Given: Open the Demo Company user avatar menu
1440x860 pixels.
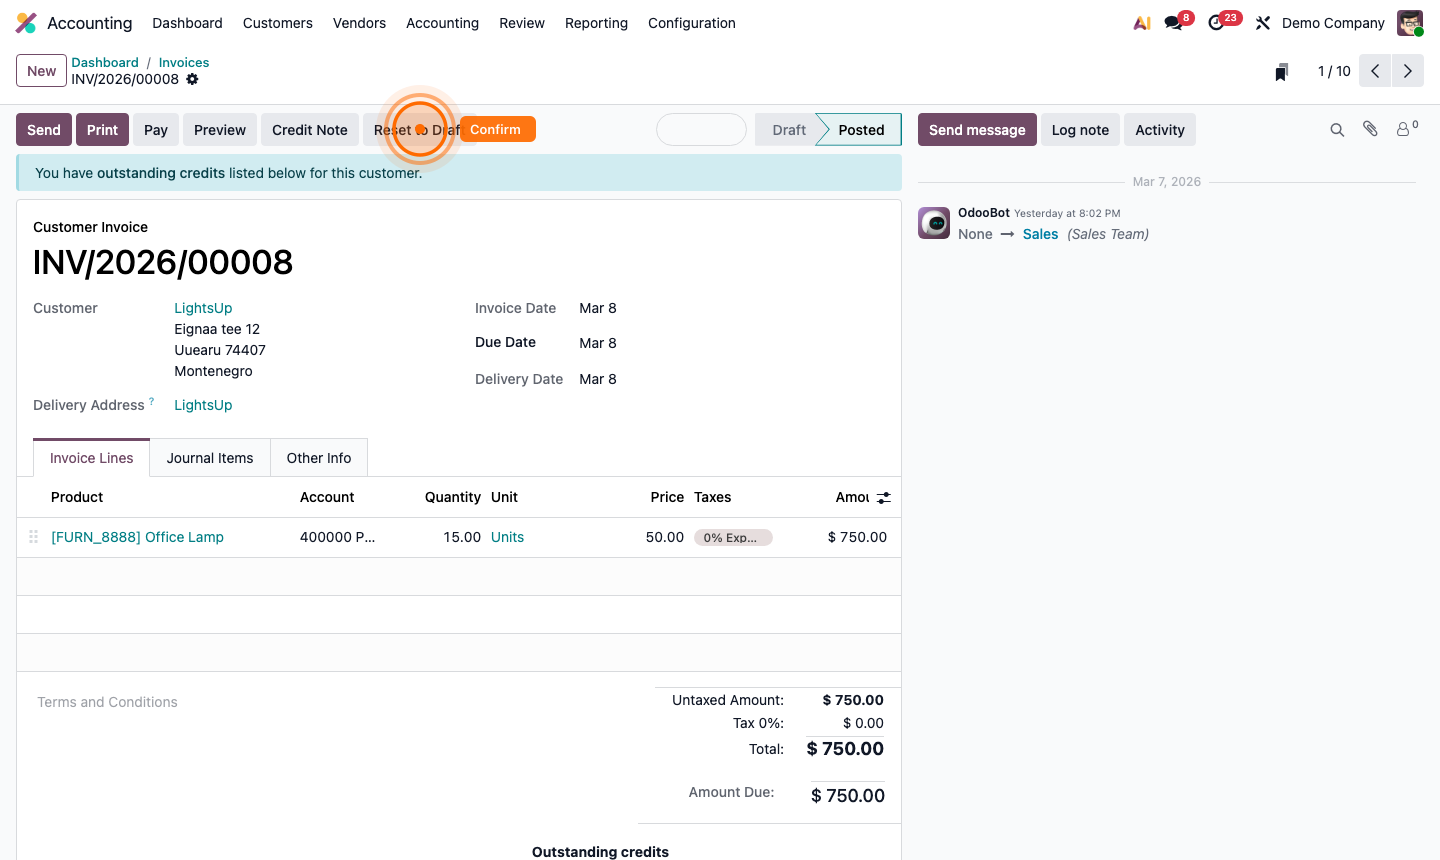Looking at the screenshot, I should [1409, 22].
